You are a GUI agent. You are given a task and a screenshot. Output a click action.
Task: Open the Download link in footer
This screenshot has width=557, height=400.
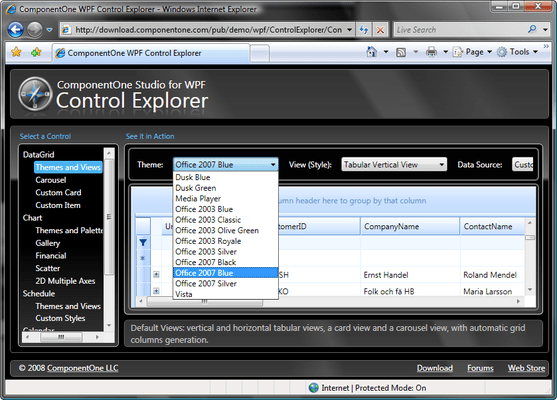(x=435, y=368)
